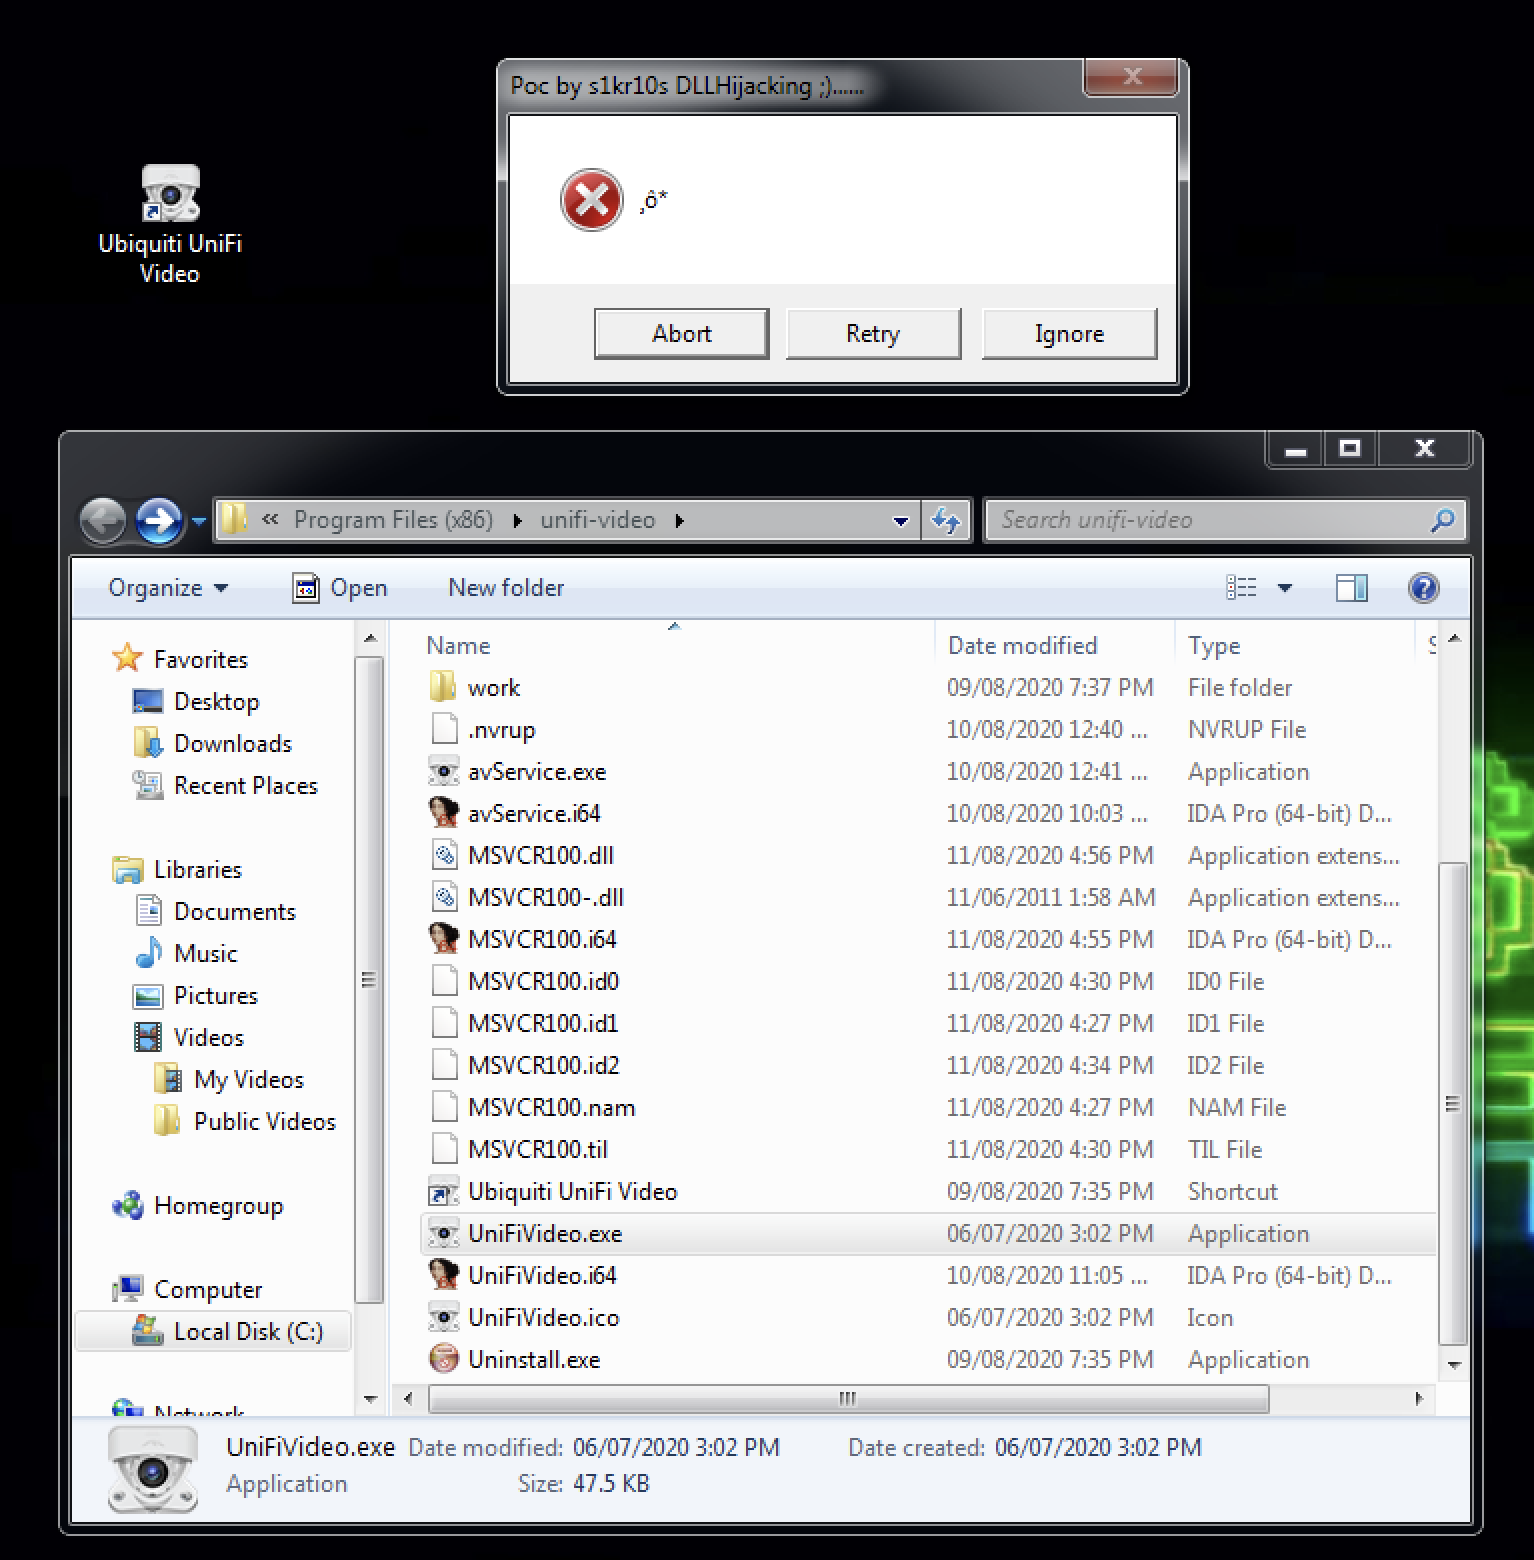Click the Program Files (x86) breadcrumb
This screenshot has height=1560, width=1534.
(x=393, y=520)
